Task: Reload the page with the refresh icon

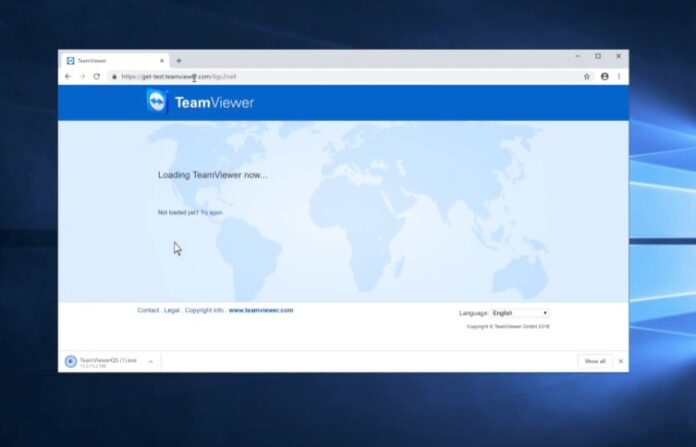Action: coord(96,76)
